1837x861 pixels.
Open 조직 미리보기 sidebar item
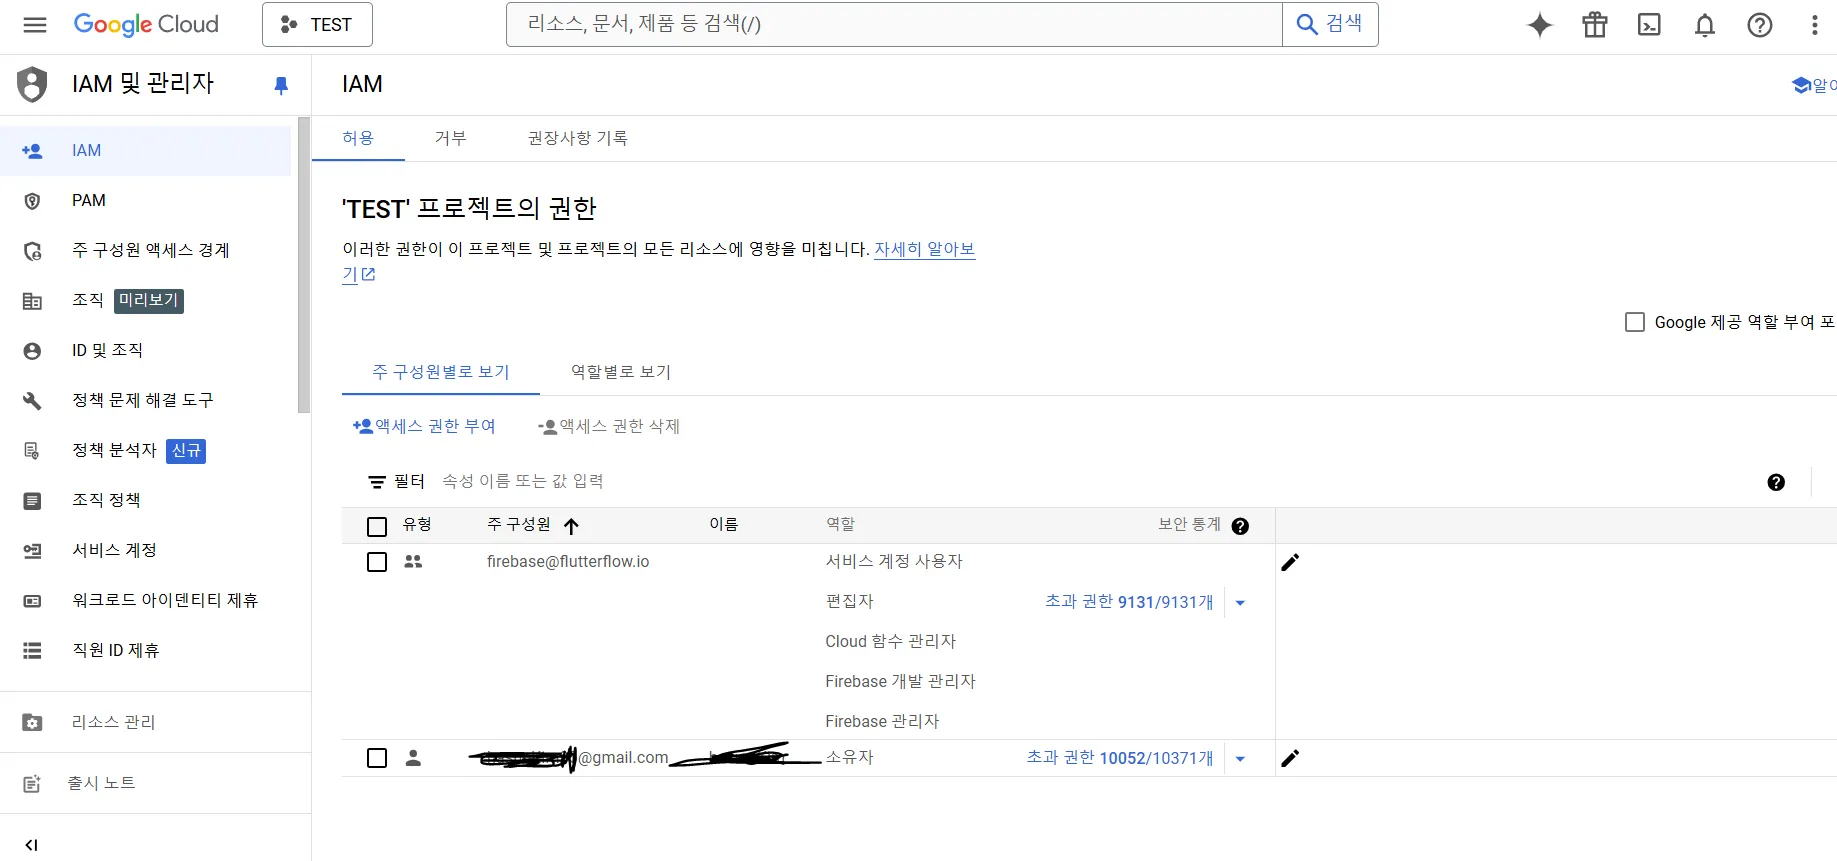146,301
